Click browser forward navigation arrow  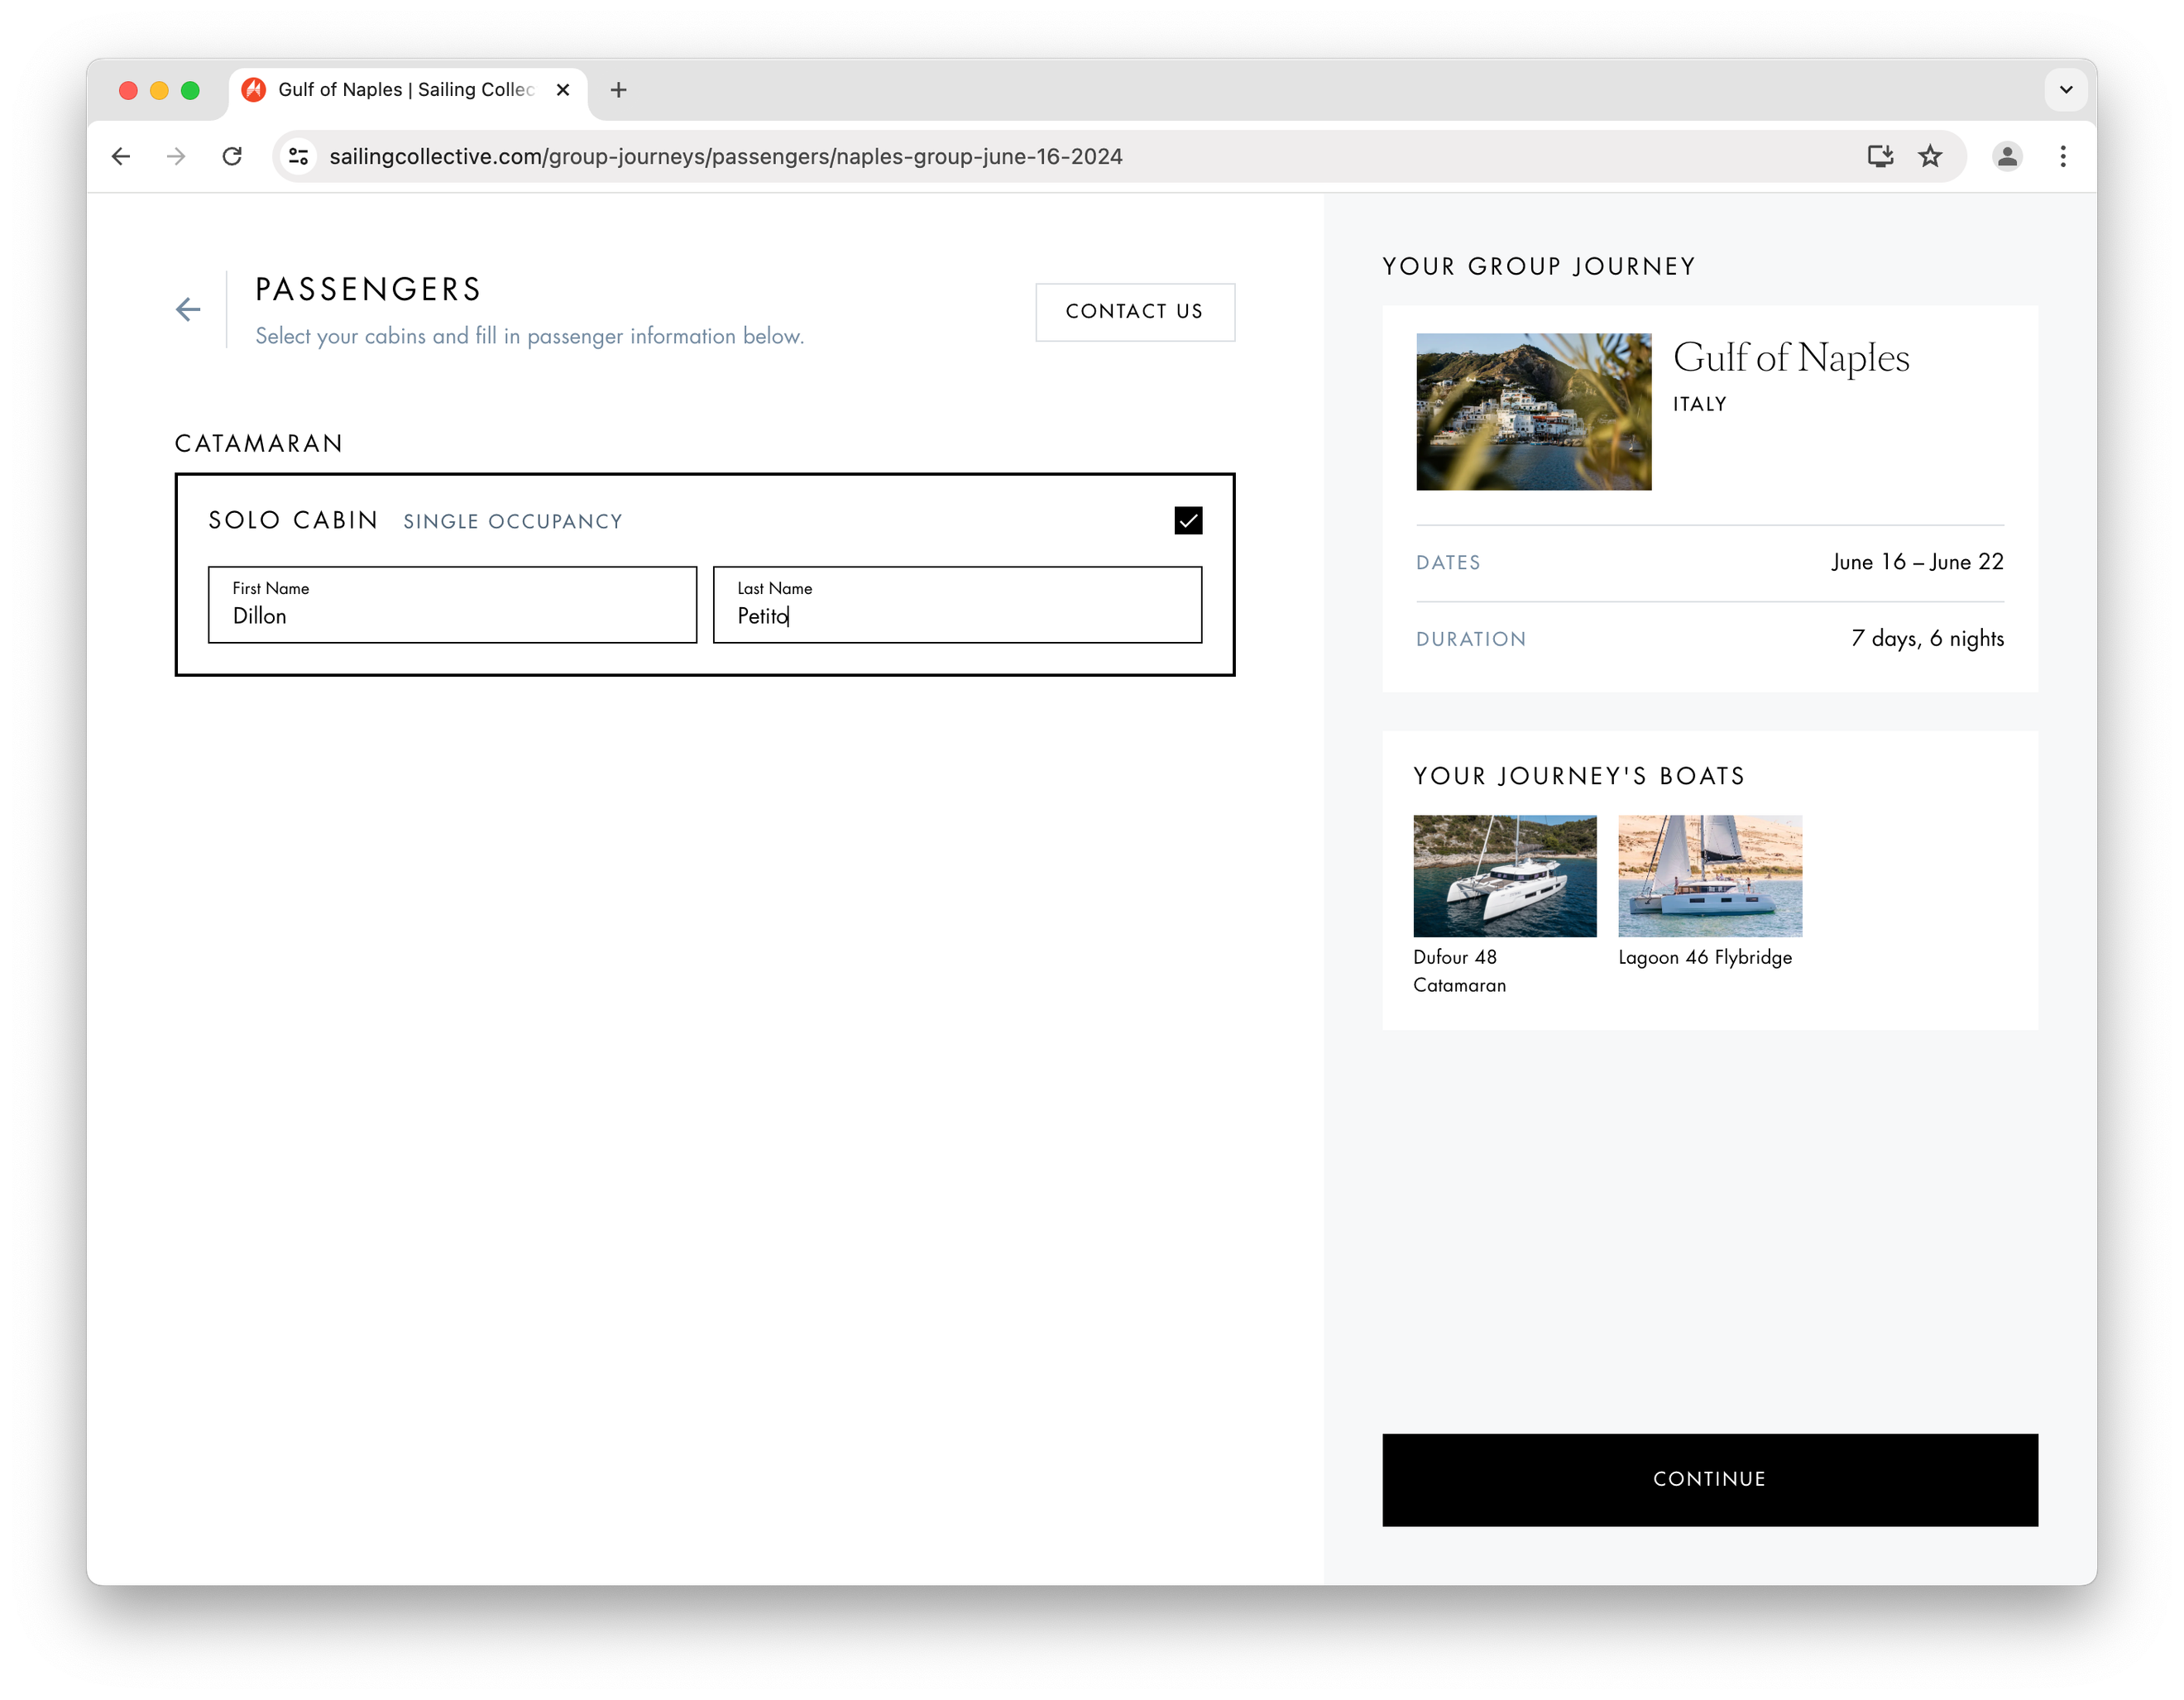(x=176, y=156)
